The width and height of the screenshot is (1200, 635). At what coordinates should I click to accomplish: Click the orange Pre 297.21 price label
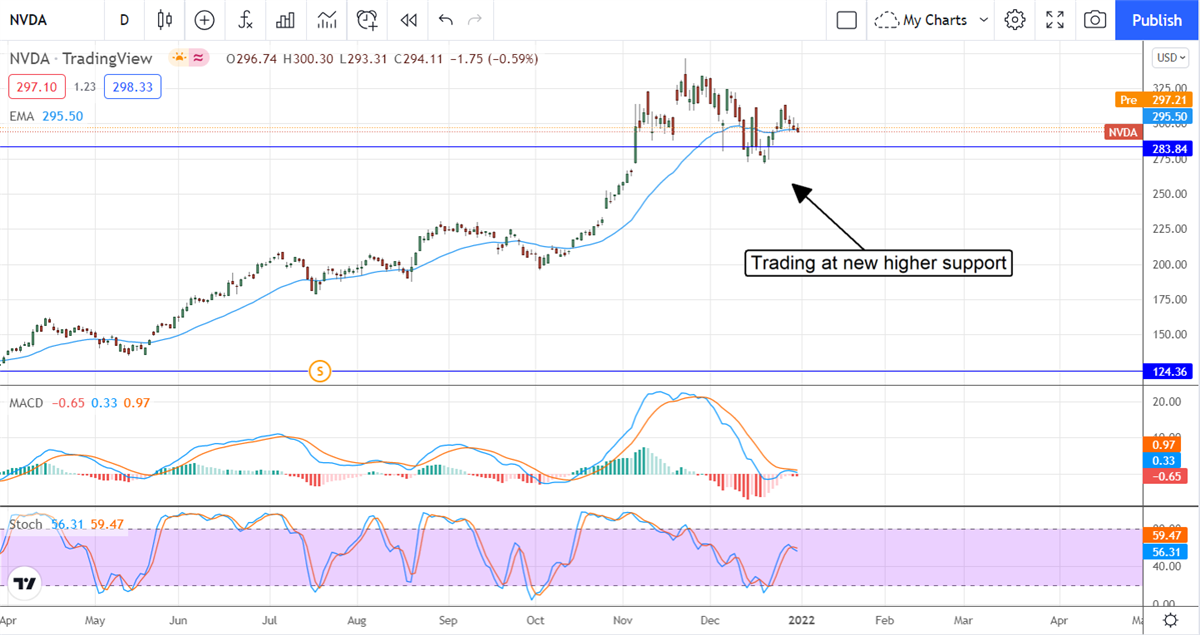coord(1152,100)
